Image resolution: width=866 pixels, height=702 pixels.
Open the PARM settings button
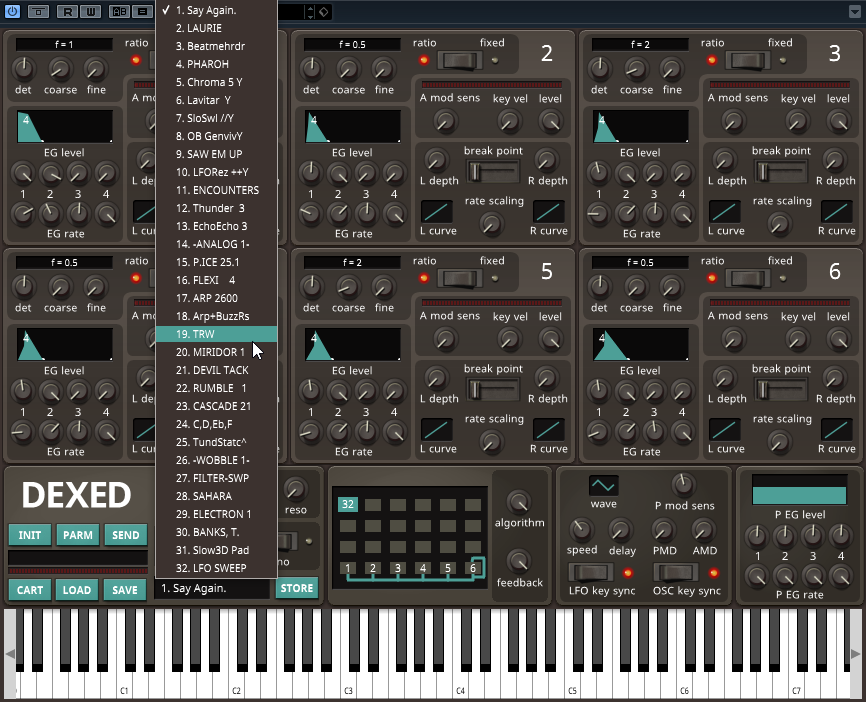pos(78,535)
